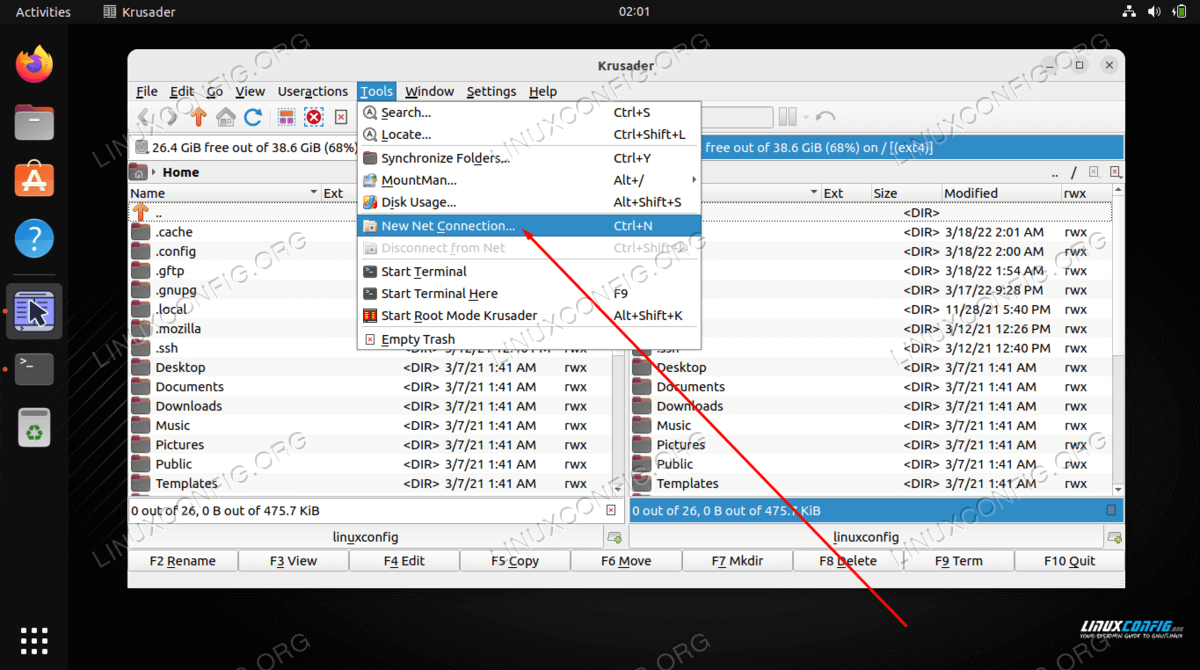
Task: Open the Useractions menu
Action: click(313, 91)
